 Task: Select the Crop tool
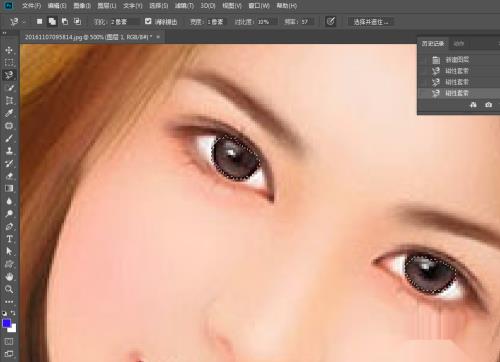click(9, 100)
